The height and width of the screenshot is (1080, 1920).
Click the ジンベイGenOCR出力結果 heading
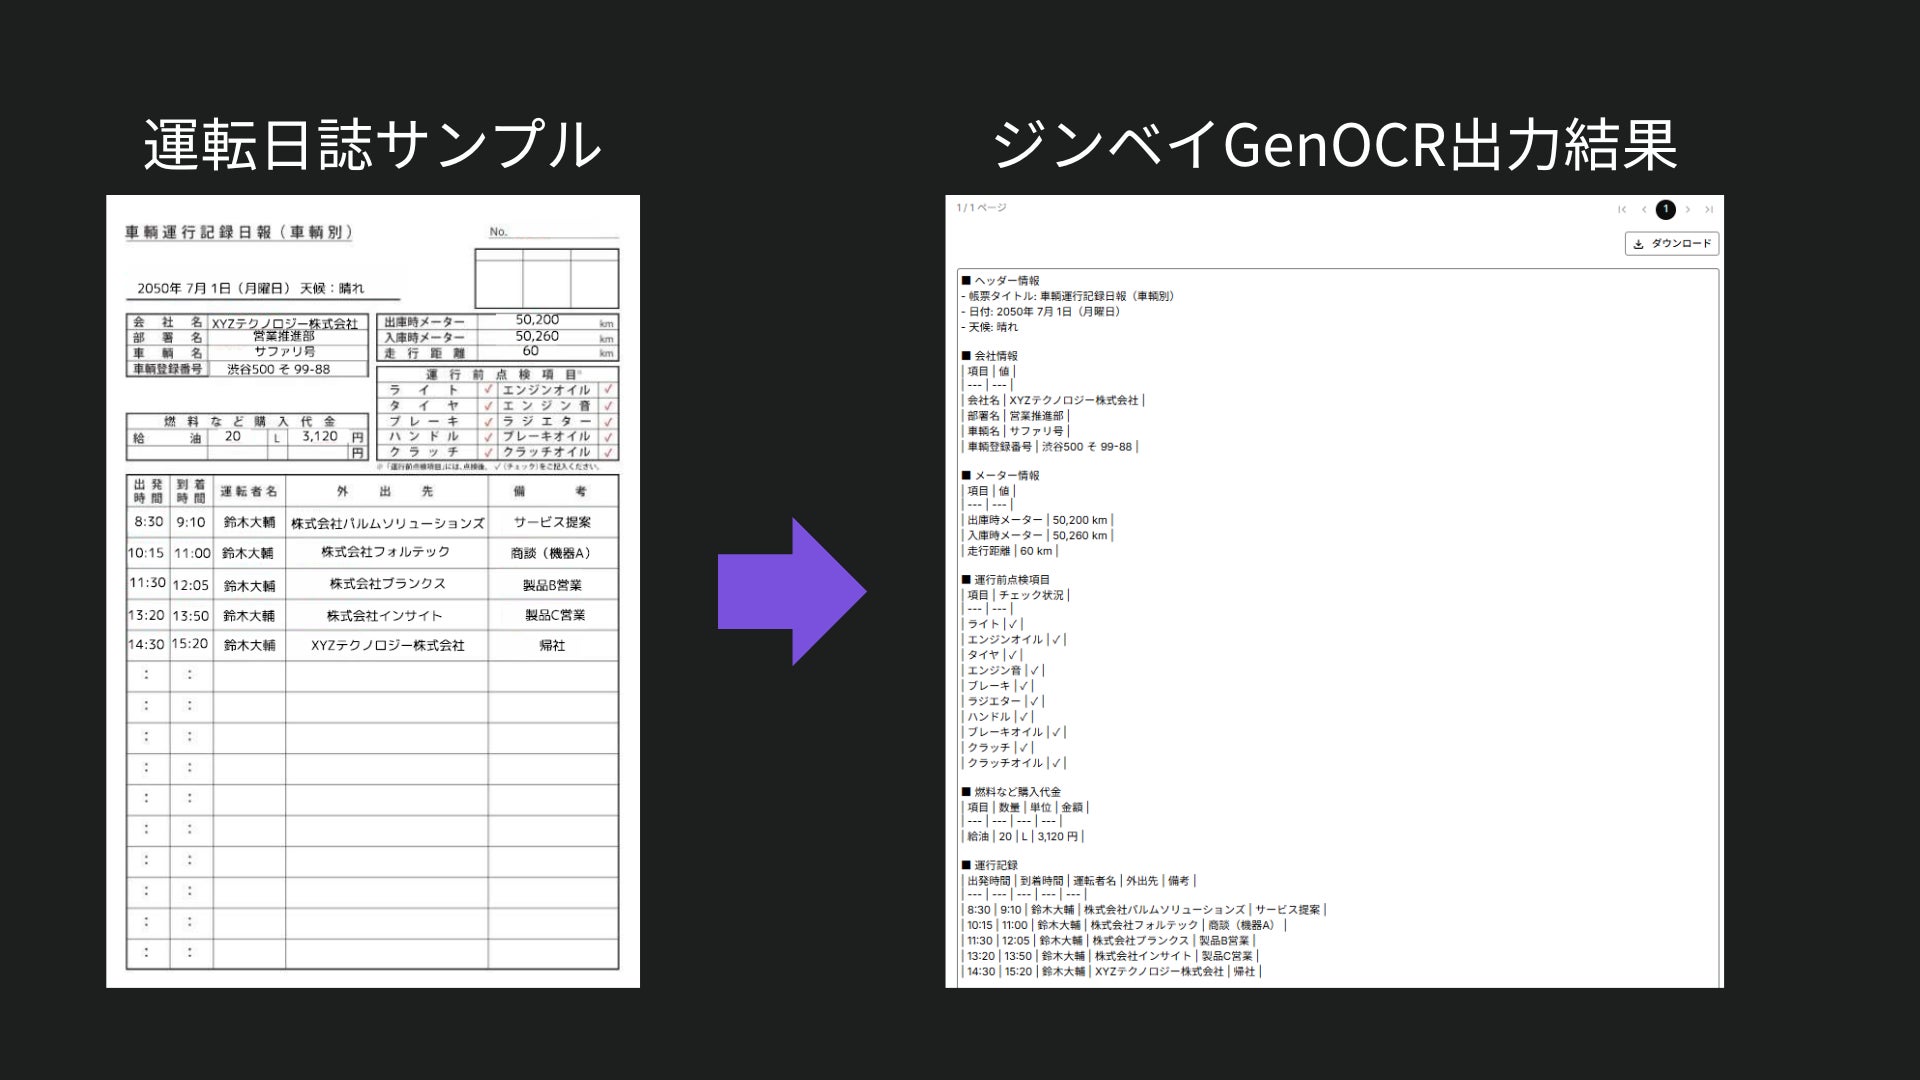click(x=1333, y=145)
